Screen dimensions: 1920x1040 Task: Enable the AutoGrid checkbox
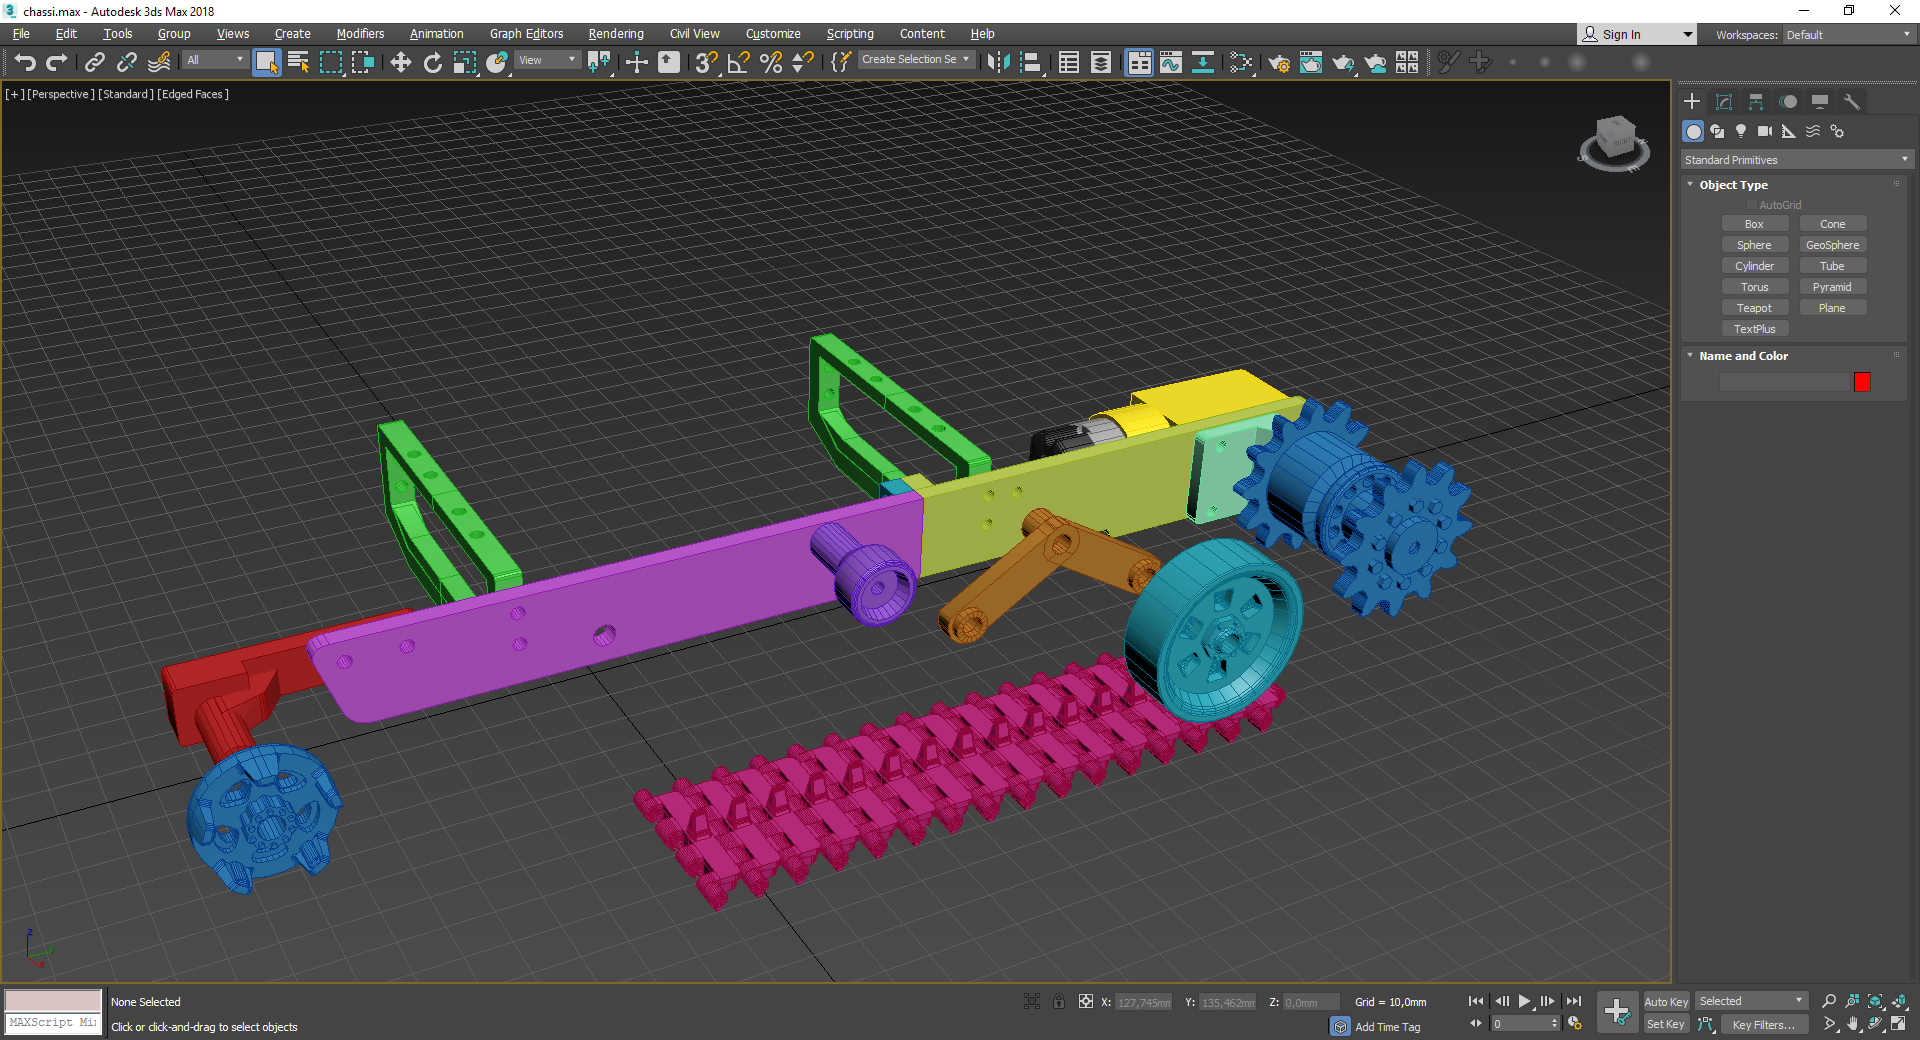(1752, 205)
